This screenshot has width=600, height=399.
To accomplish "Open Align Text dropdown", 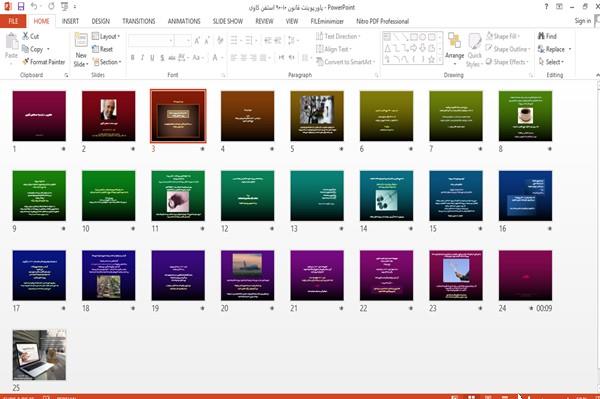I will coord(334,49).
